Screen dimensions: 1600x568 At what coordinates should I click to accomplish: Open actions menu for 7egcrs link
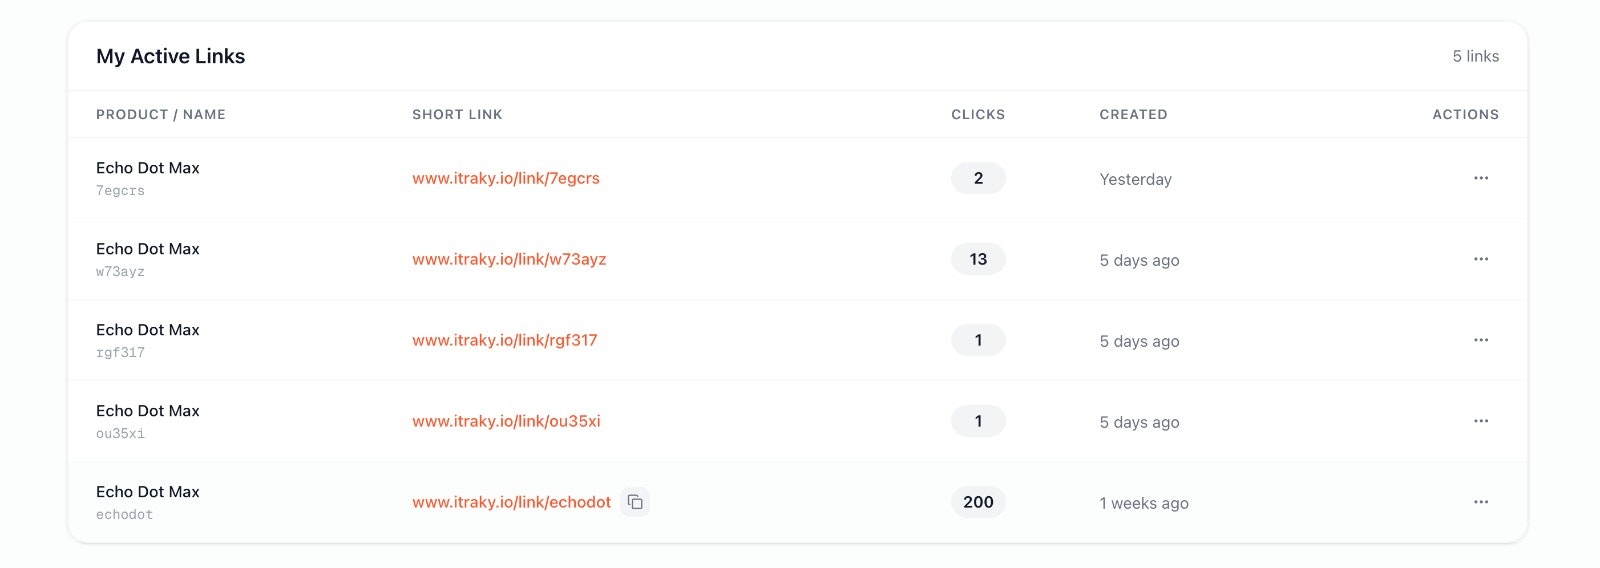(x=1481, y=178)
